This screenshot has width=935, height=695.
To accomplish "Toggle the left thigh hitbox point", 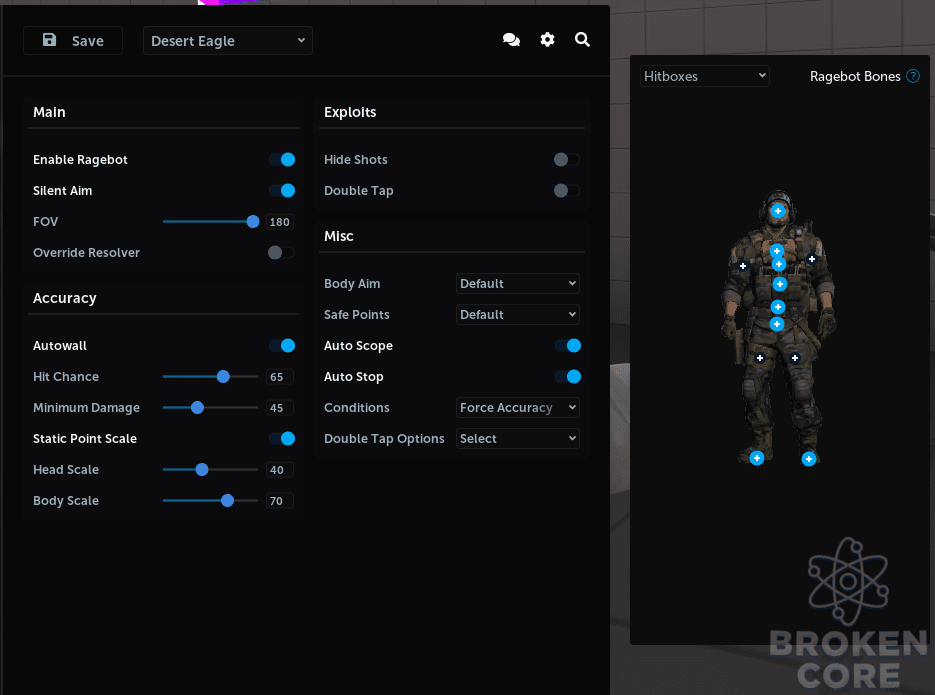I will pyautogui.click(x=760, y=358).
